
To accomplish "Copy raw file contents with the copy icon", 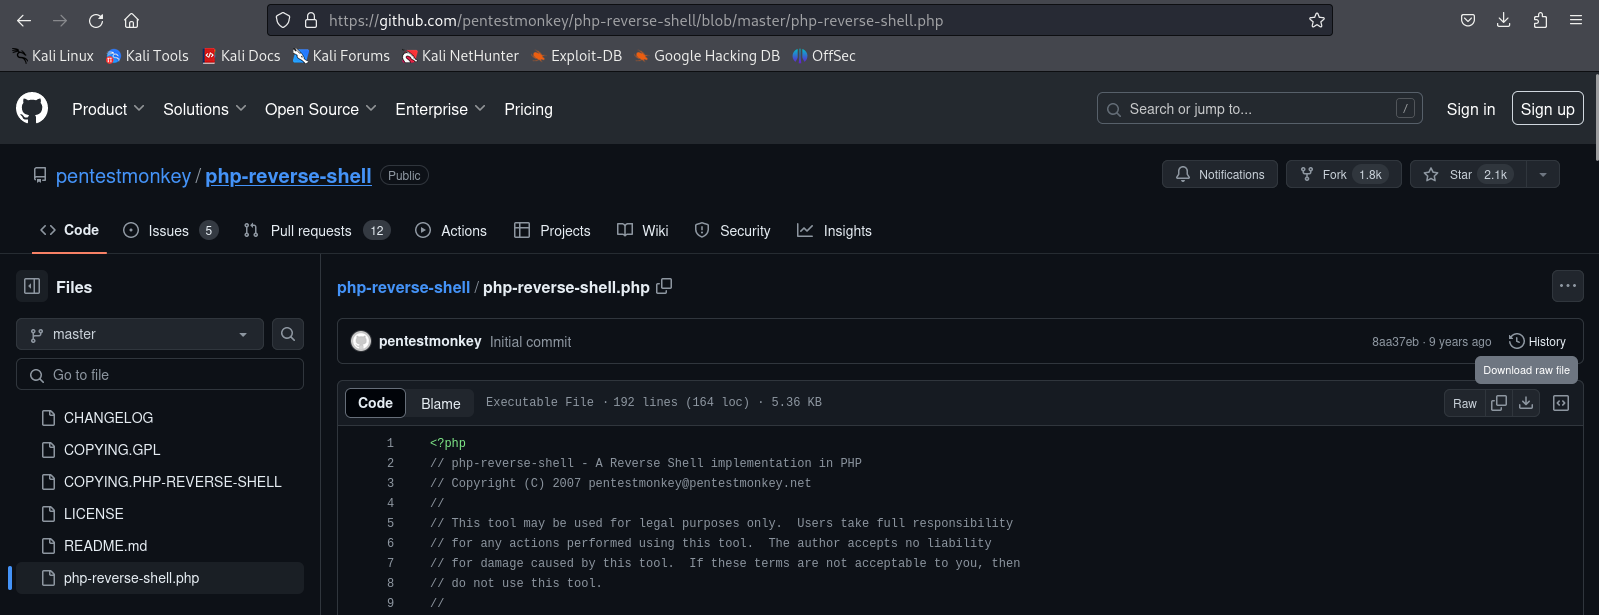I will tap(1499, 403).
